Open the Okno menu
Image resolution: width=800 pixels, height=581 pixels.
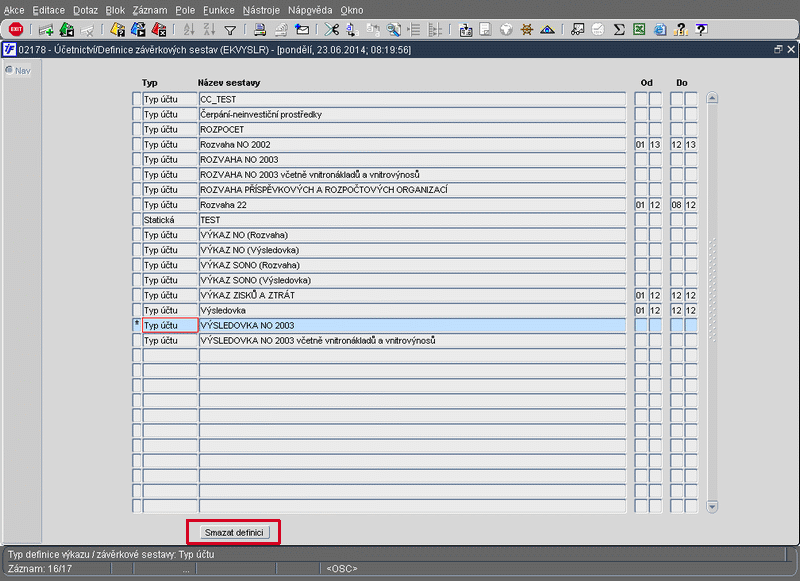(x=352, y=10)
